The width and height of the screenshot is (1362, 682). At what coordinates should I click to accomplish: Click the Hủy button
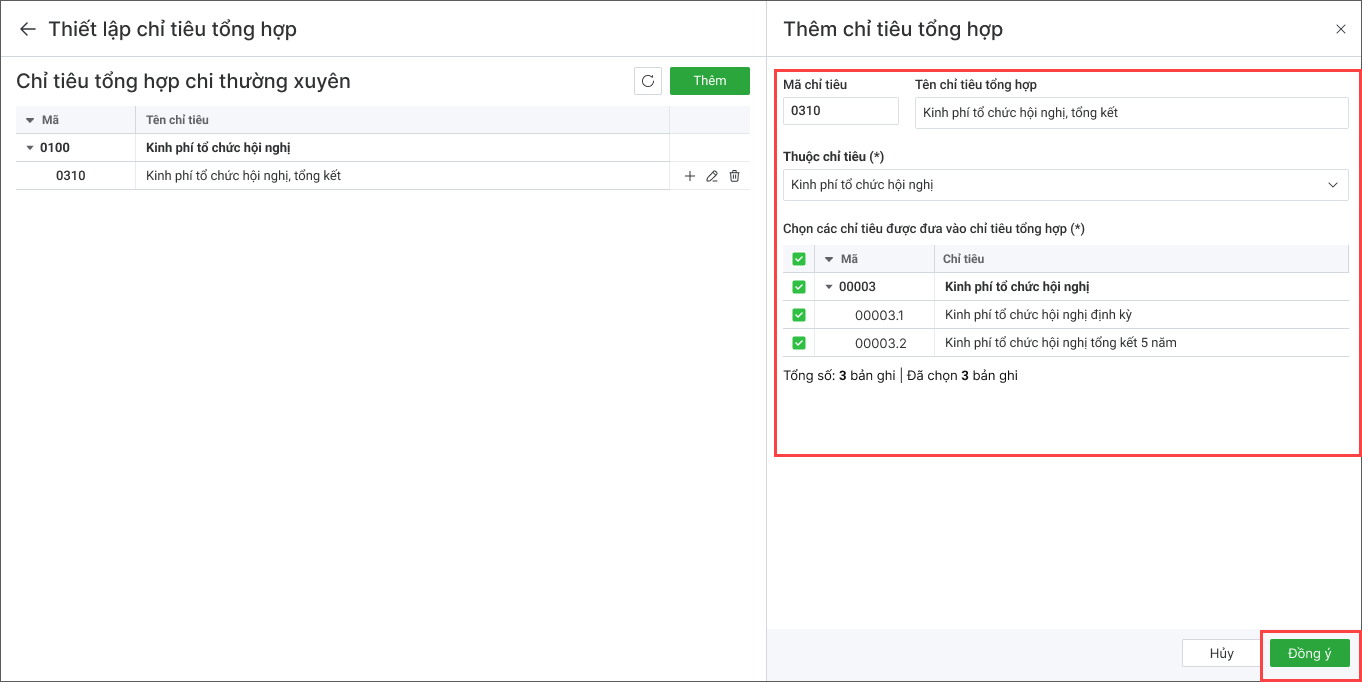point(1221,653)
